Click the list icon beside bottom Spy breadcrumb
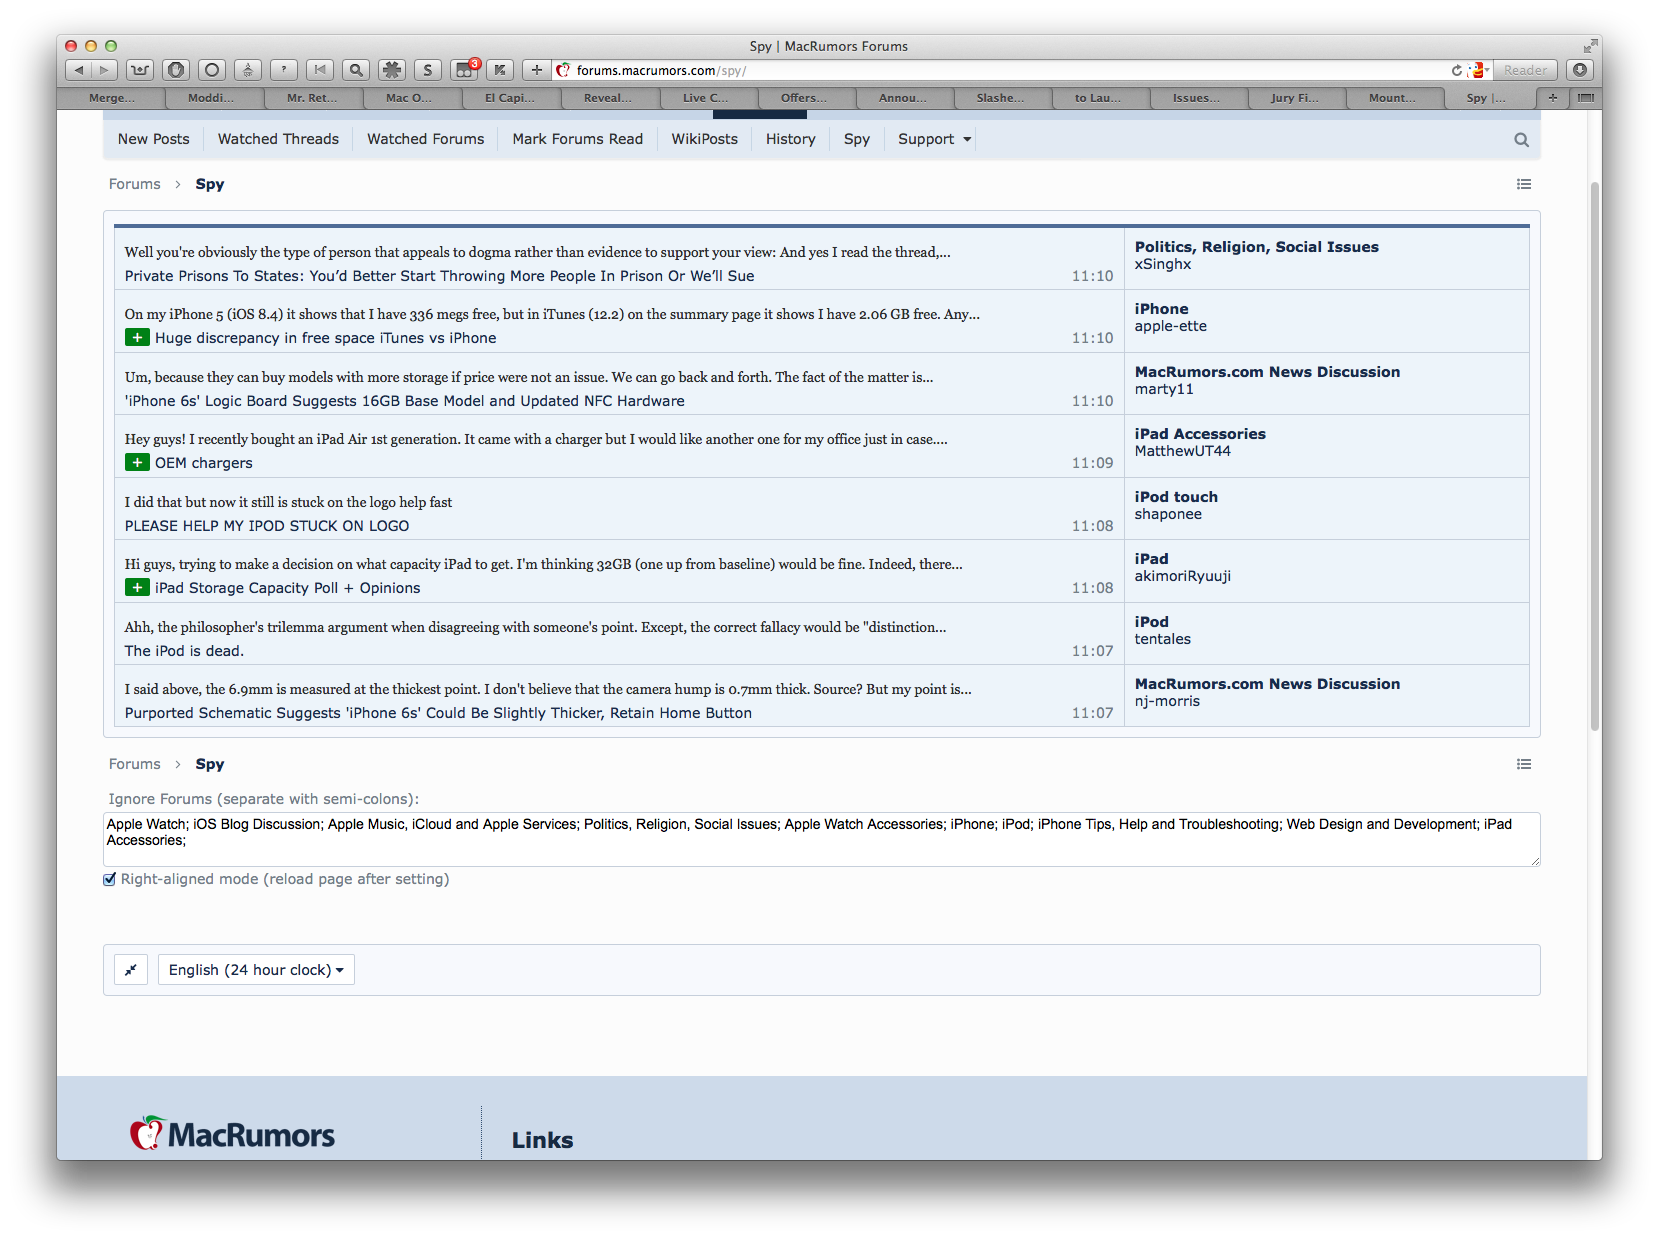The width and height of the screenshot is (1659, 1239). 1524,764
